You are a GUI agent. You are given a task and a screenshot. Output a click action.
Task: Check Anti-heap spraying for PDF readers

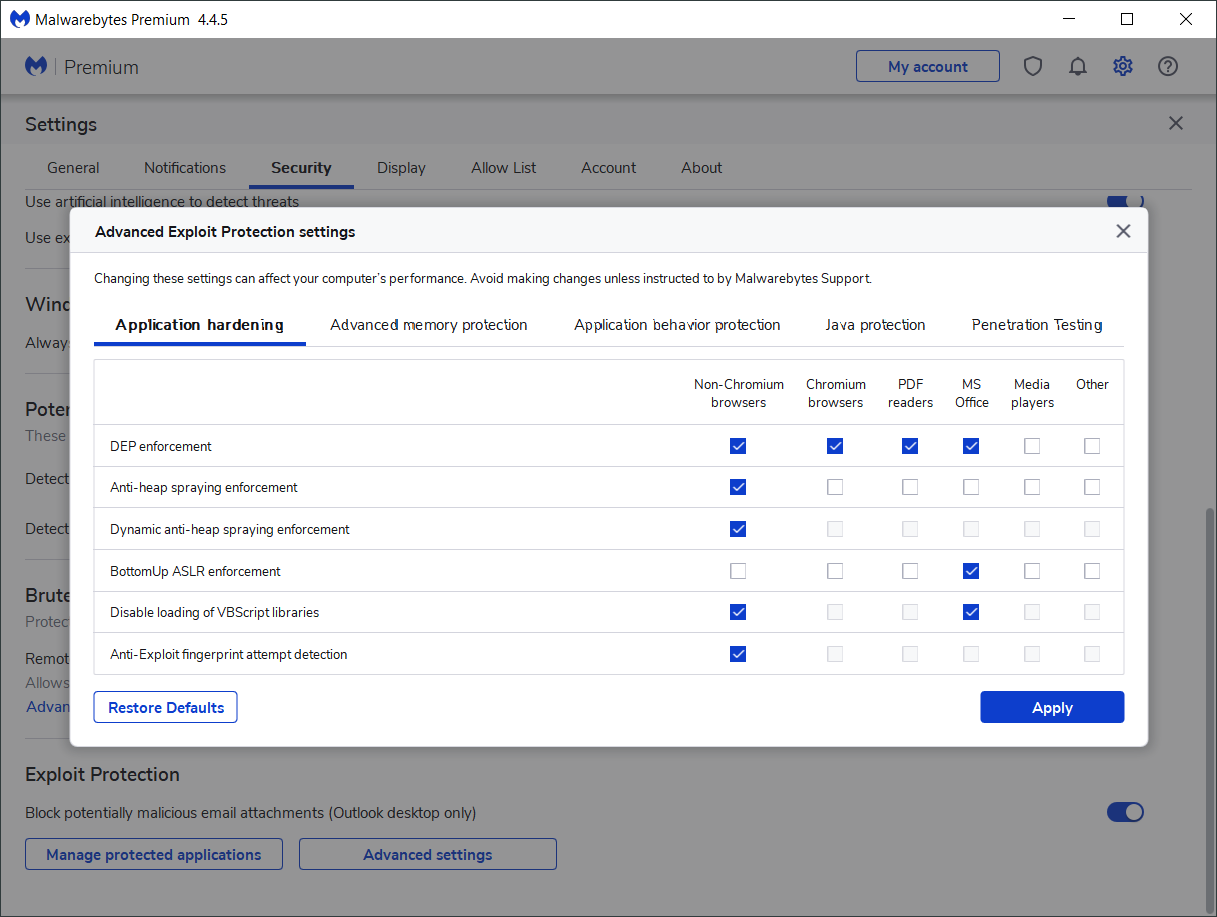tap(910, 487)
